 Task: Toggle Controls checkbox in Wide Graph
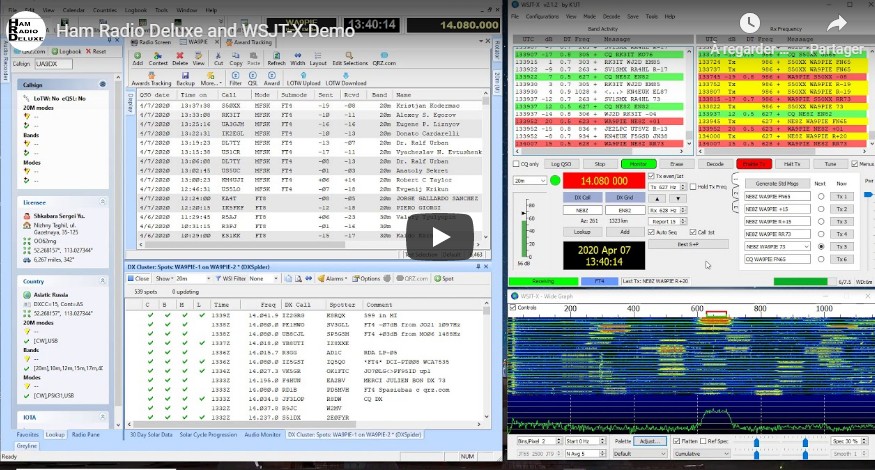(513, 308)
